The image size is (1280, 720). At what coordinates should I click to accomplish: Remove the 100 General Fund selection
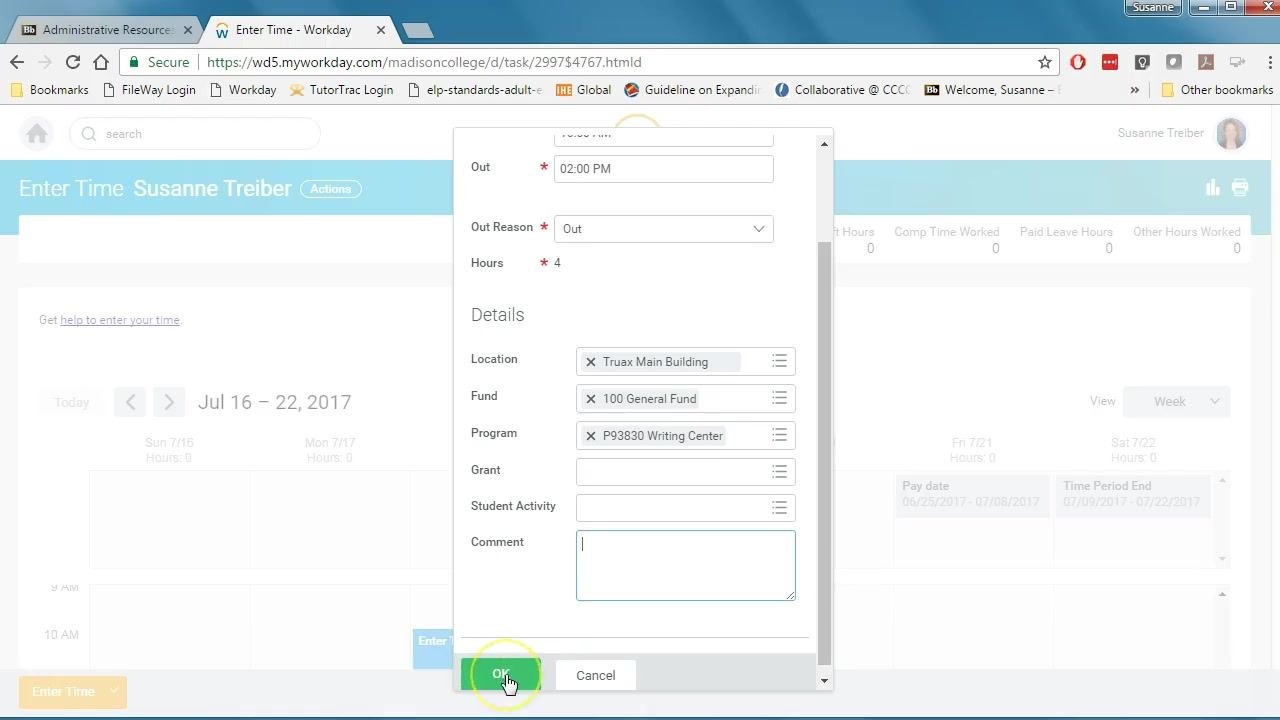(x=590, y=399)
